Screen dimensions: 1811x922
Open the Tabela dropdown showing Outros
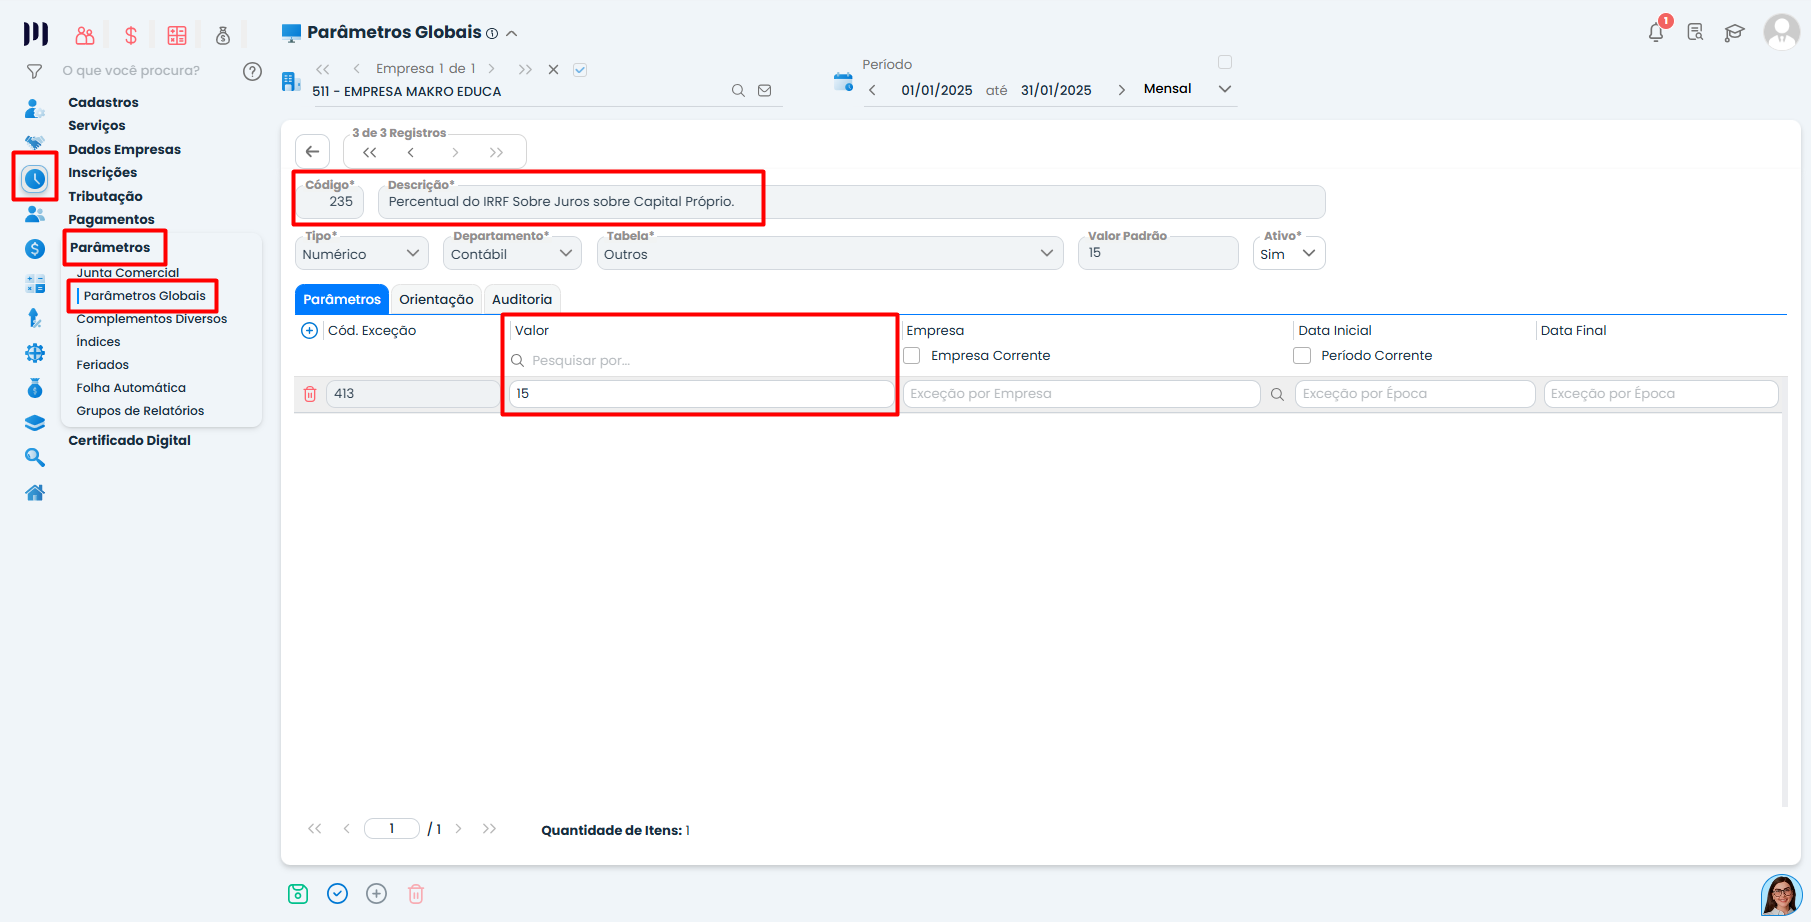pos(1047,253)
